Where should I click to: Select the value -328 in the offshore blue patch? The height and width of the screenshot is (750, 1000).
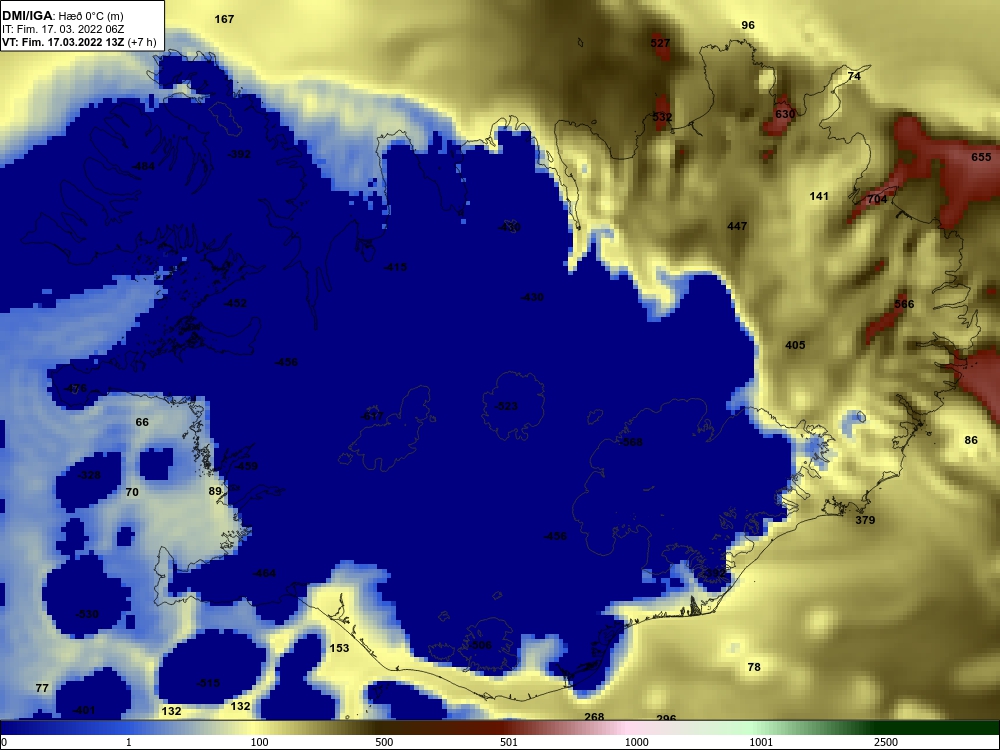(89, 475)
